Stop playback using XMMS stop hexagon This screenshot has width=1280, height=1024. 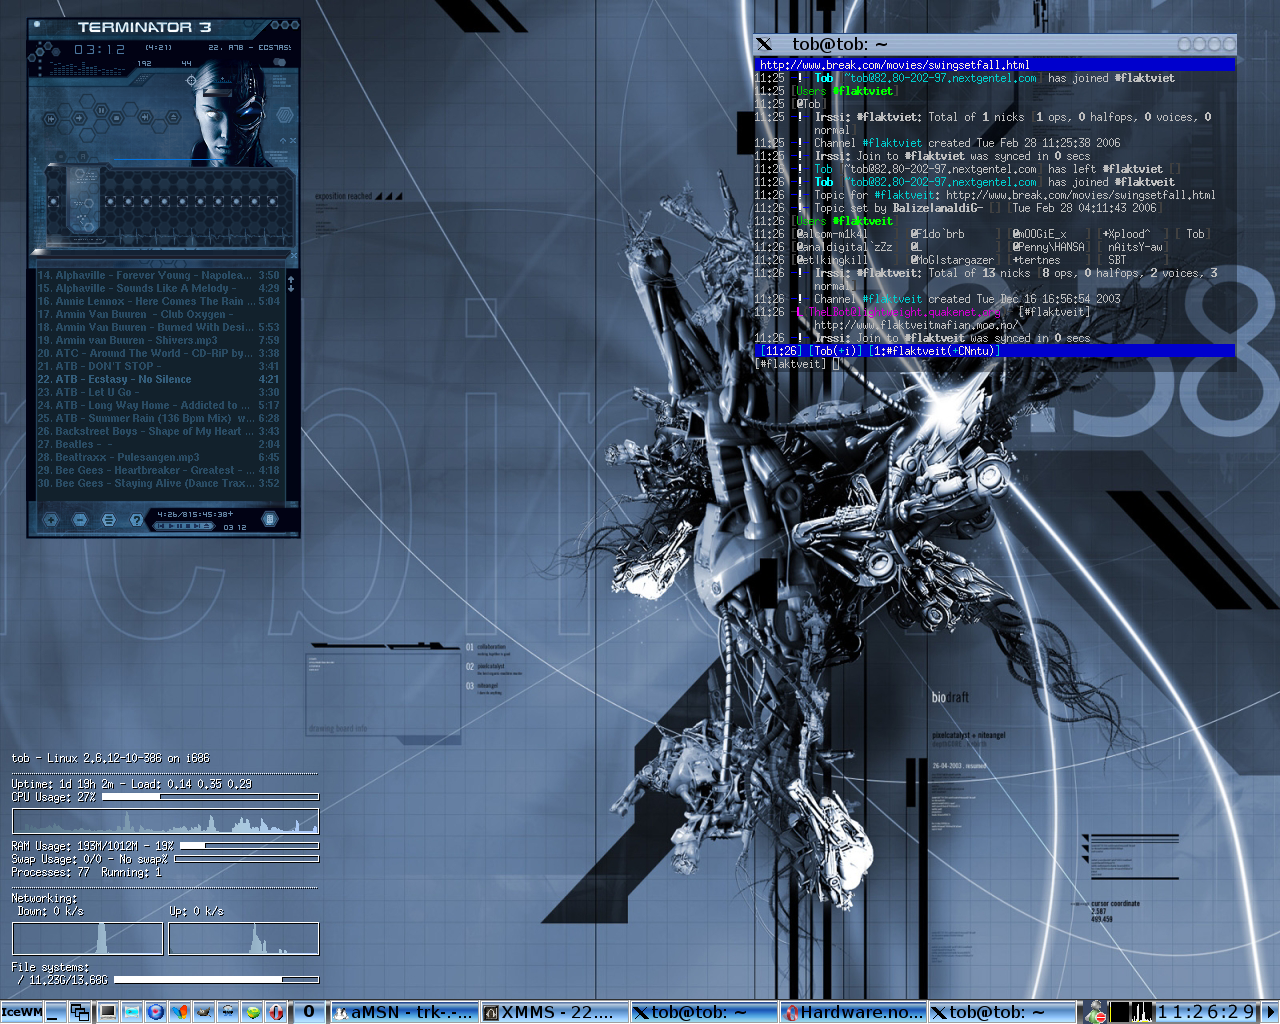coord(116,118)
